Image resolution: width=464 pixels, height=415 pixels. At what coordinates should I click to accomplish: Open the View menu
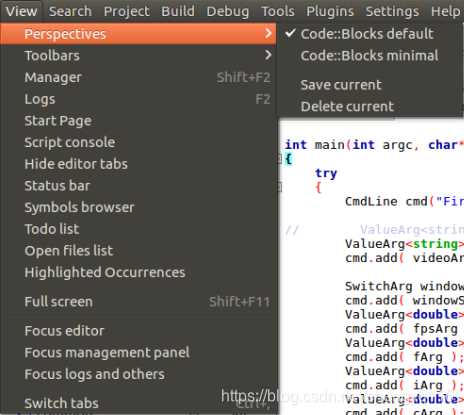(x=21, y=11)
